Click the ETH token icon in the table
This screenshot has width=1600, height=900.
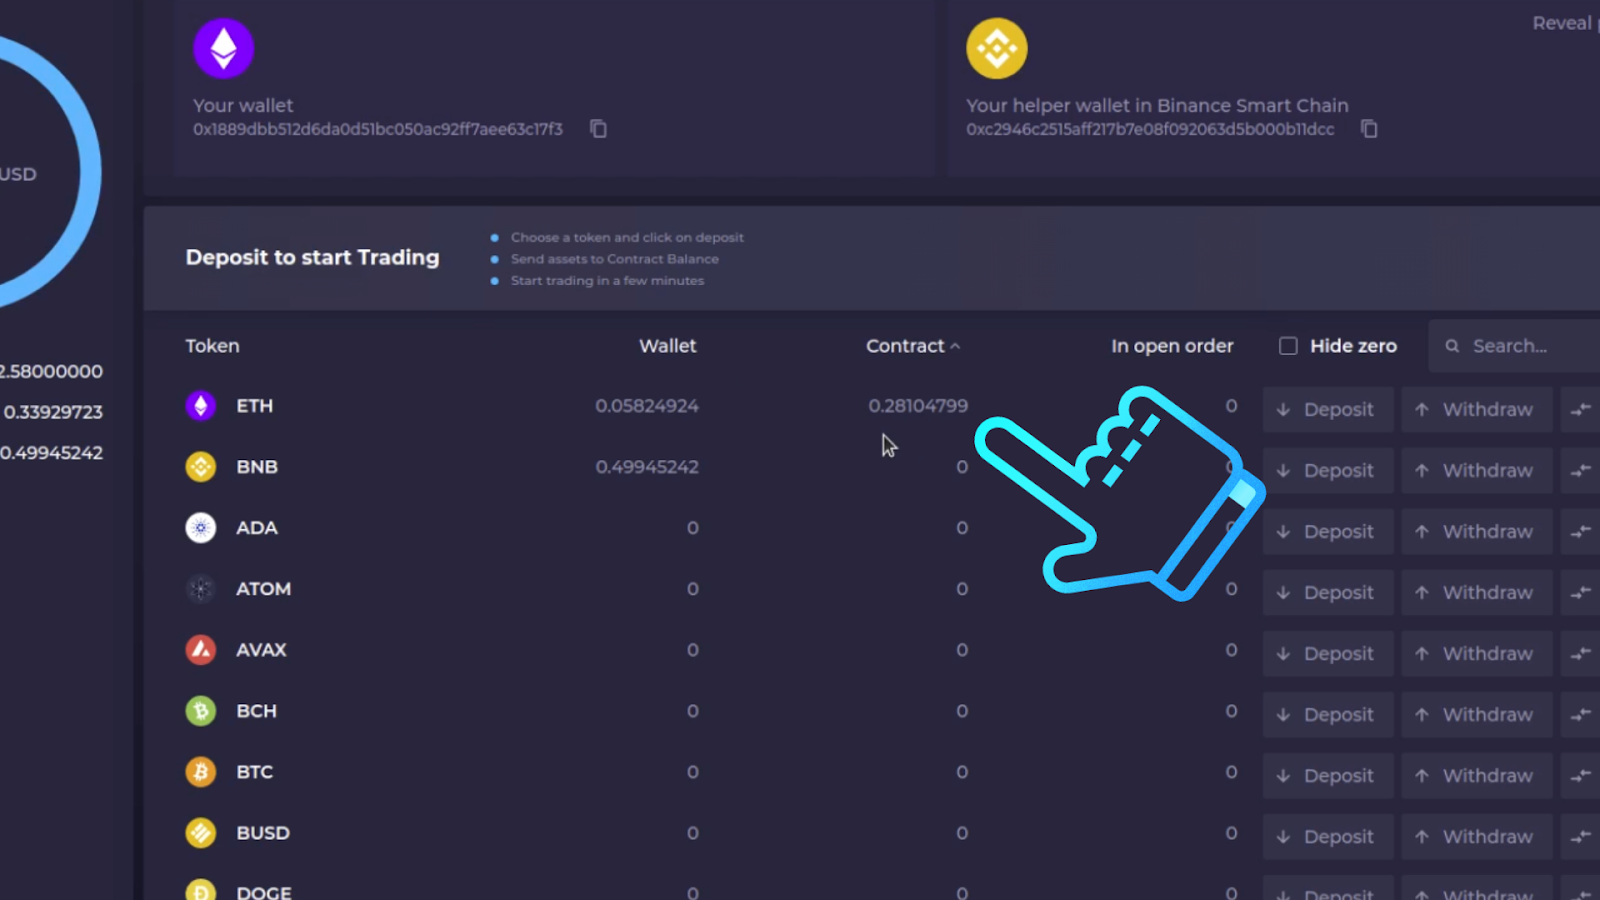click(x=201, y=406)
